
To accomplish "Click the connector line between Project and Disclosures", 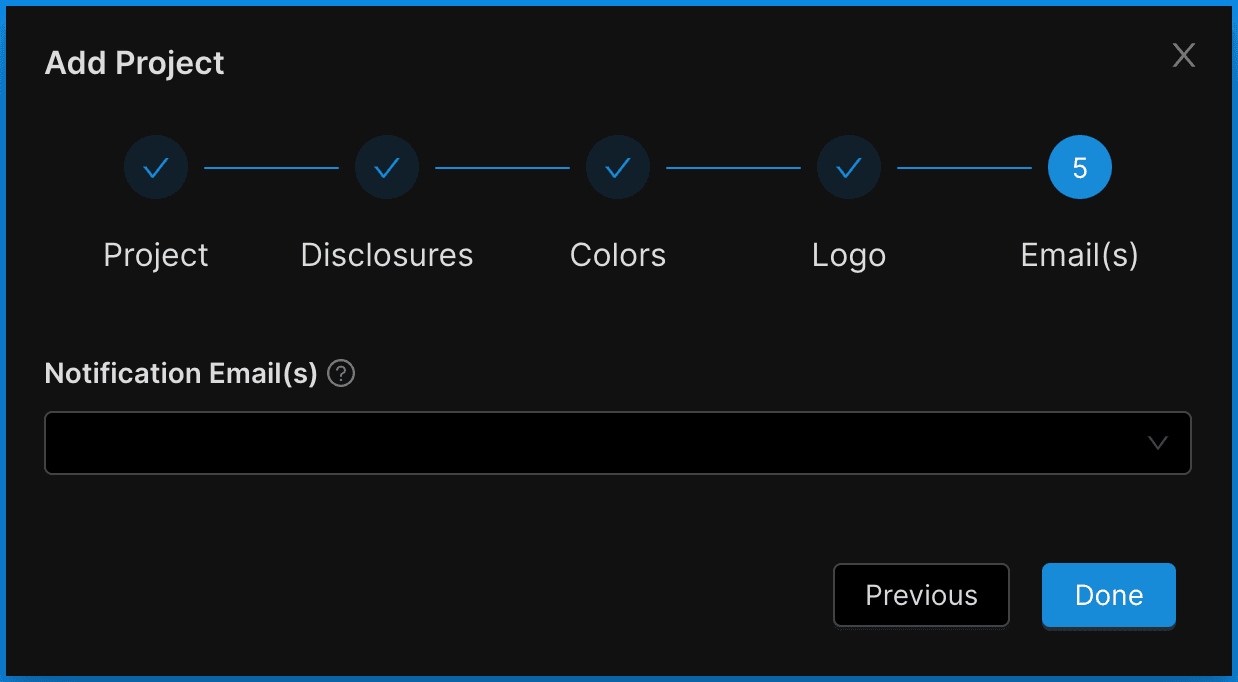I will tap(271, 168).
